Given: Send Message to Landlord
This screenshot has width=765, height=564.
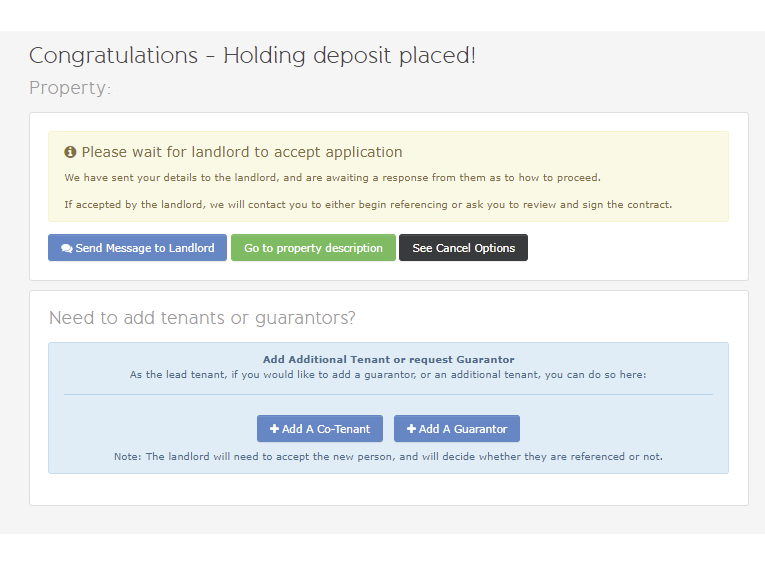Looking at the screenshot, I should click(x=137, y=247).
